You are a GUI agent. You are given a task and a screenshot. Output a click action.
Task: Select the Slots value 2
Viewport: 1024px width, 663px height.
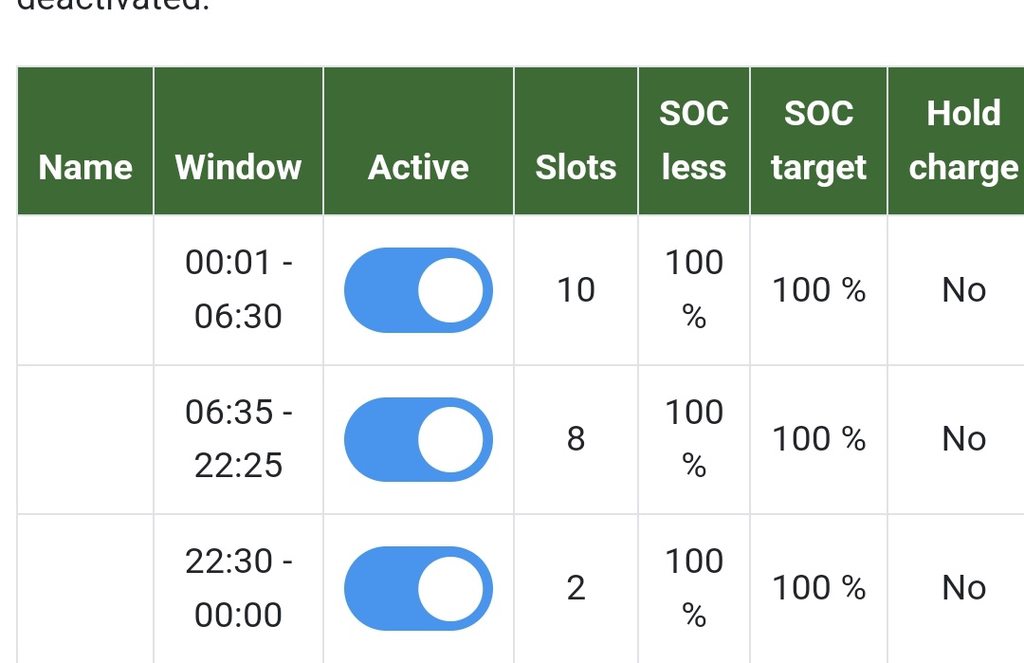click(576, 588)
